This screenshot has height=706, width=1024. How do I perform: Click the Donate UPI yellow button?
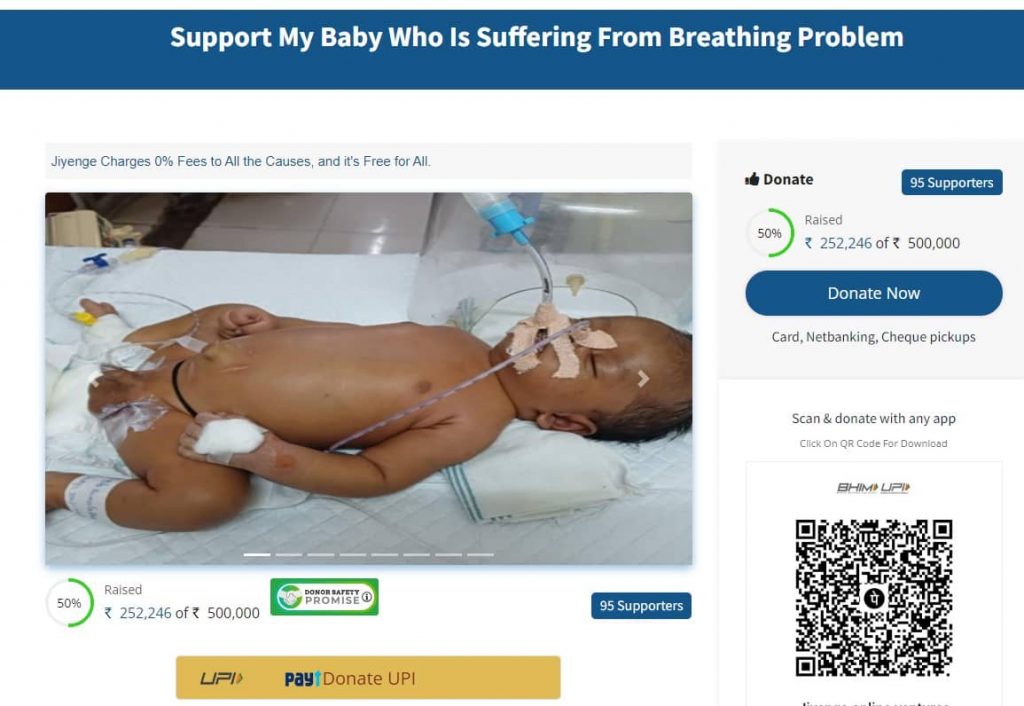368,678
